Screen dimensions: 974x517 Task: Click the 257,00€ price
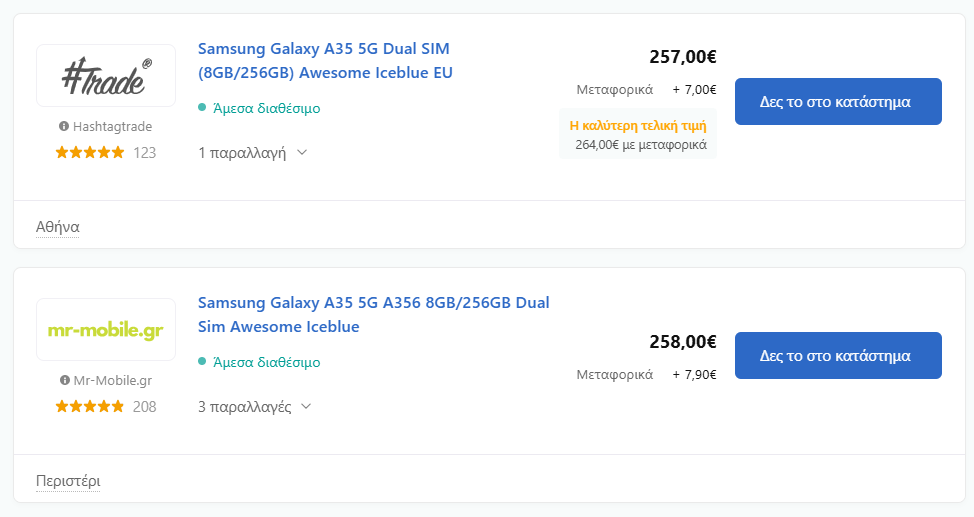683,57
